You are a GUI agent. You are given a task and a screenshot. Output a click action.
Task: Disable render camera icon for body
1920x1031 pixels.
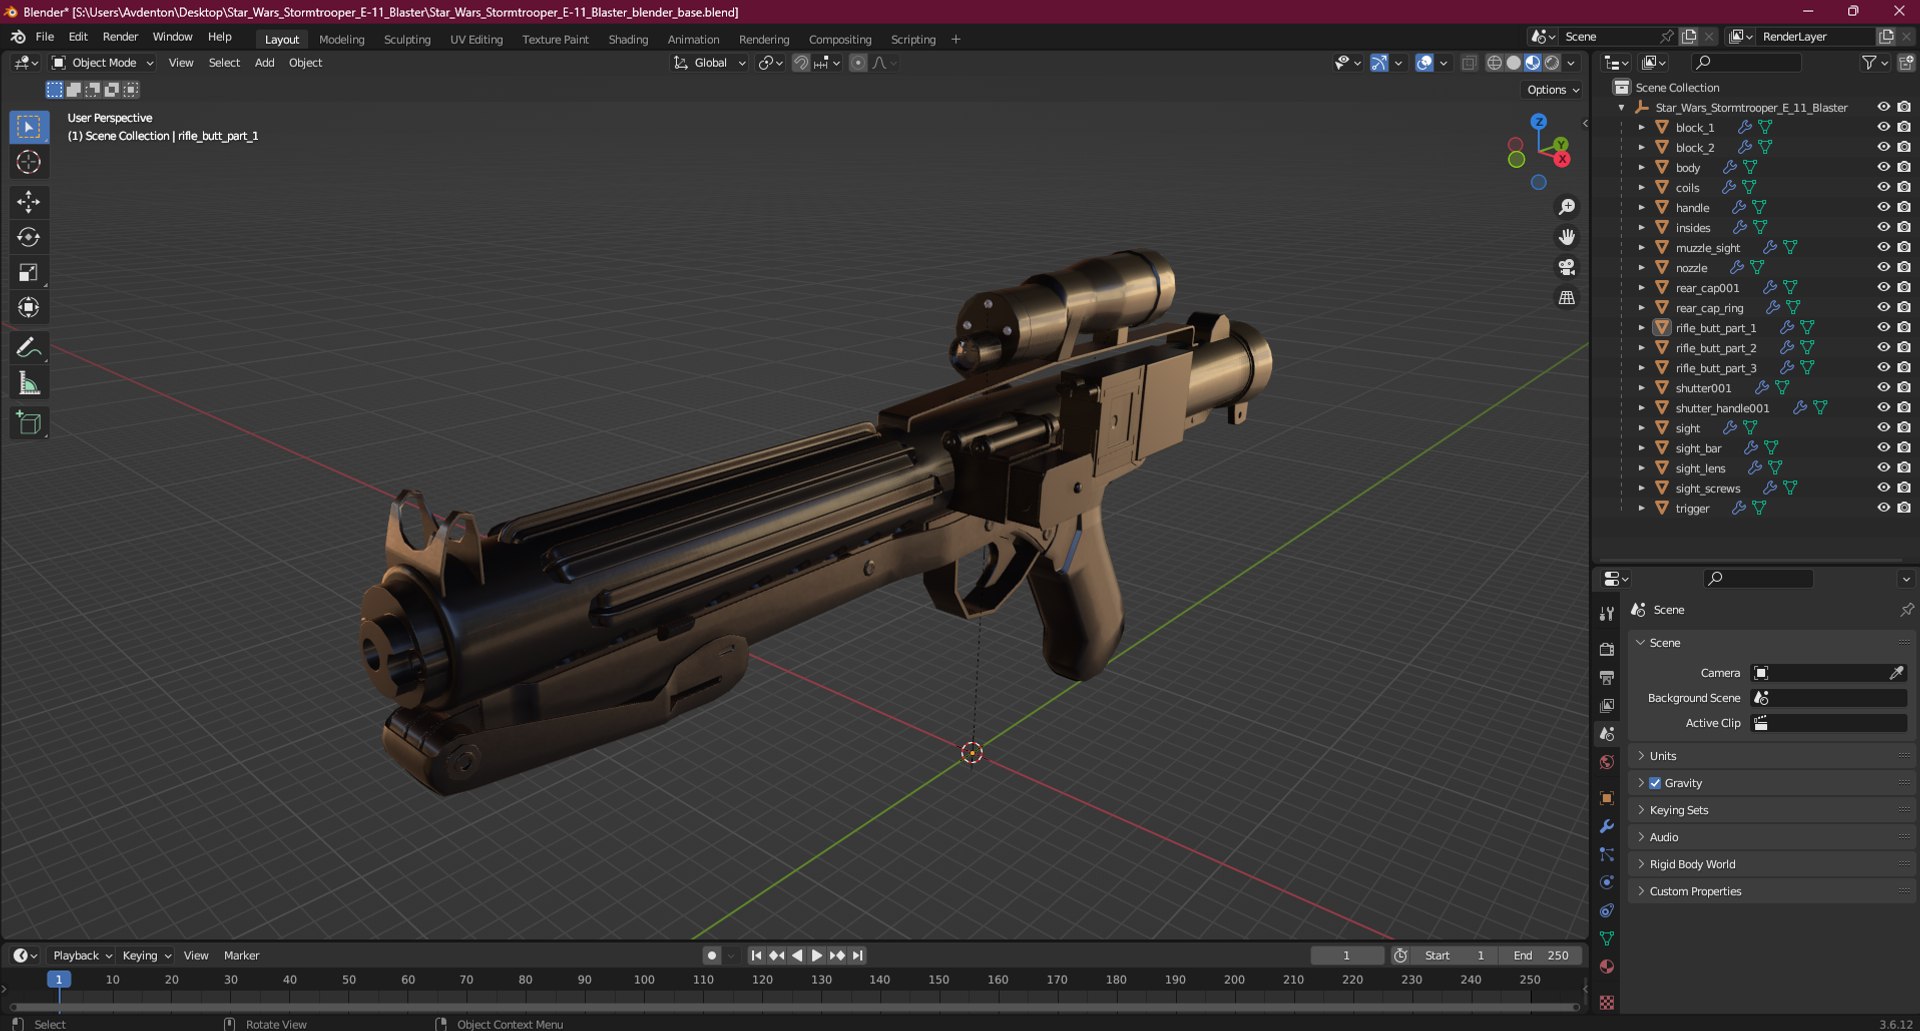[1904, 167]
